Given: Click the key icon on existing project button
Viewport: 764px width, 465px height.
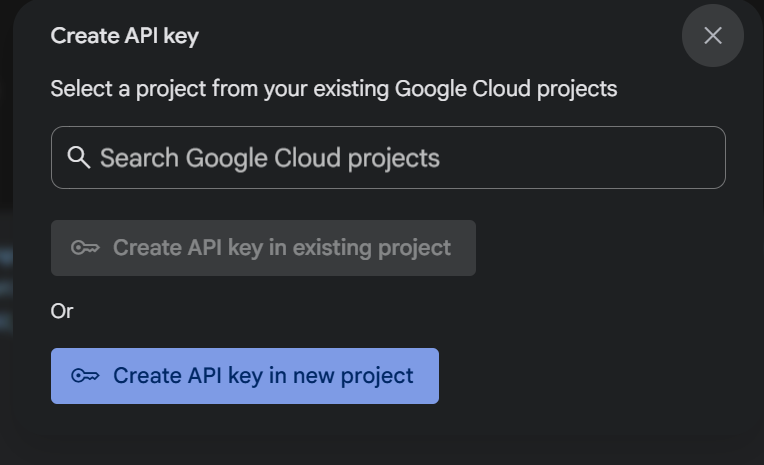Looking at the screenshot, I should pyautogui.click(x=85, y=248).
